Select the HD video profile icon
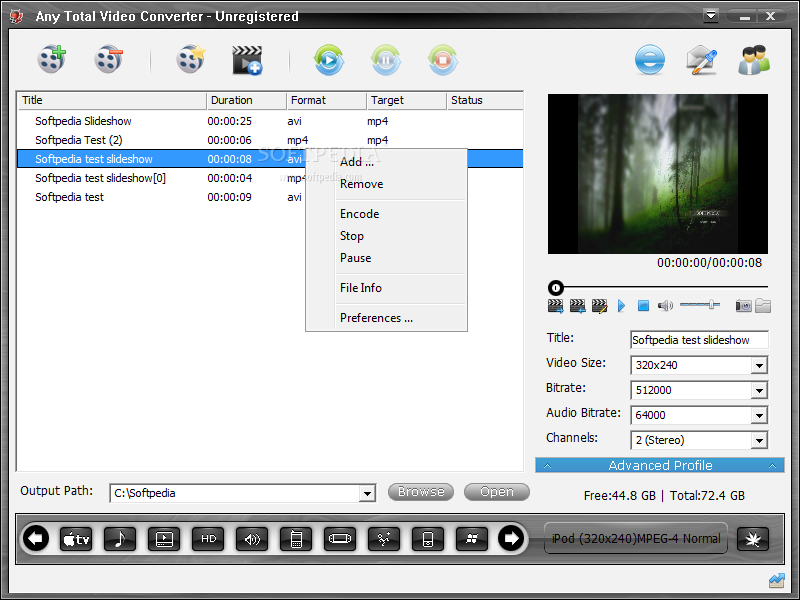 [x=208, y=539]
